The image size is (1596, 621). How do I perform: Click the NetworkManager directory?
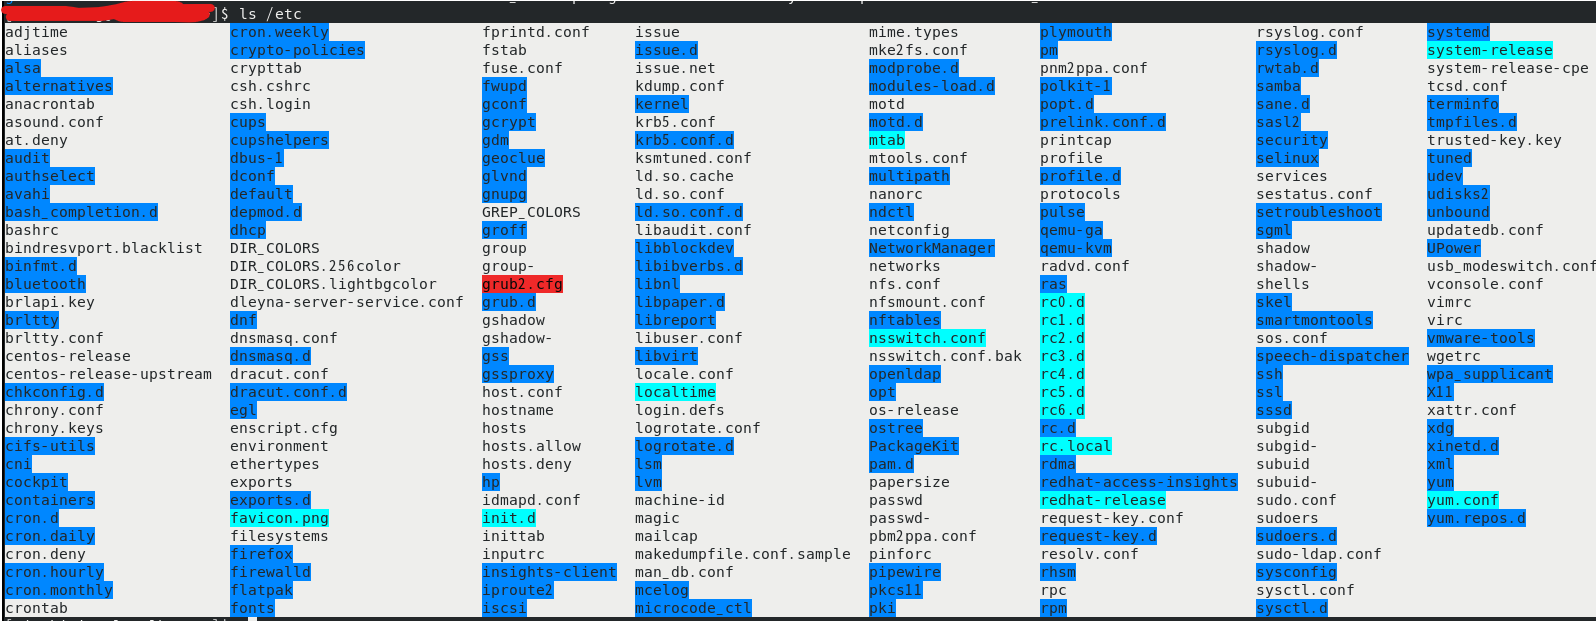tap(932, 248)
